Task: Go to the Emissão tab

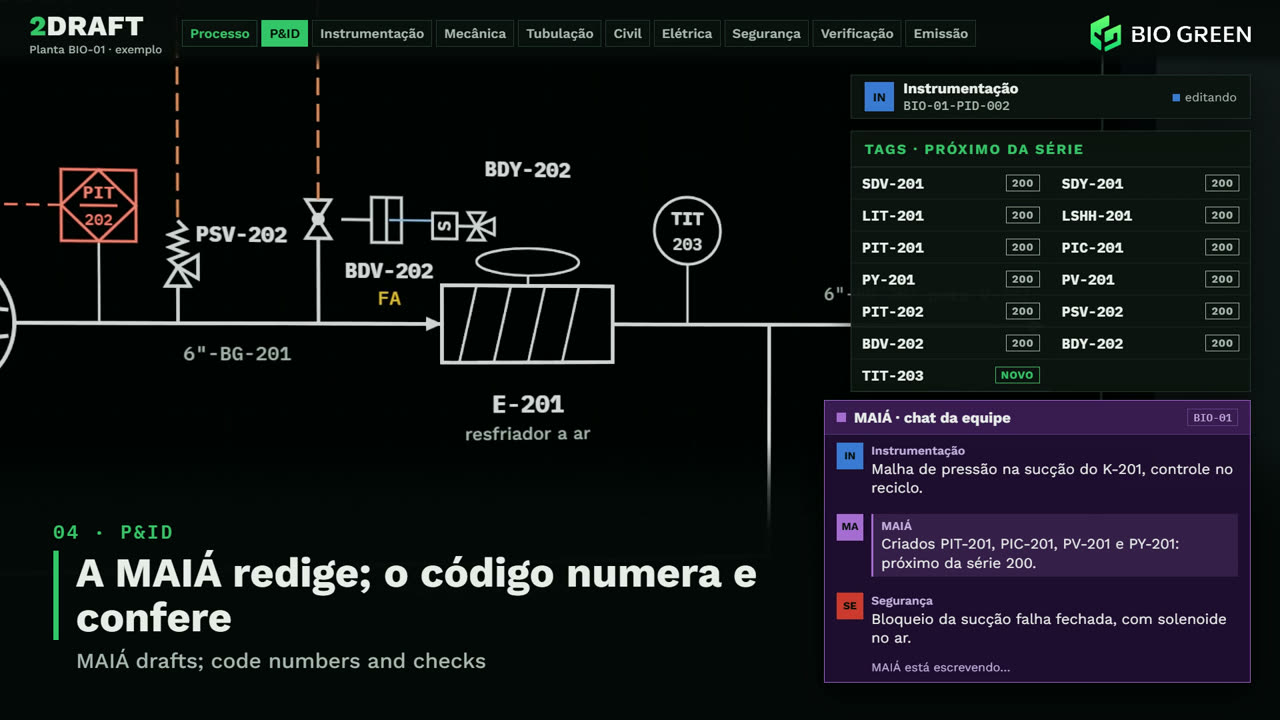Action: (941, 34)
